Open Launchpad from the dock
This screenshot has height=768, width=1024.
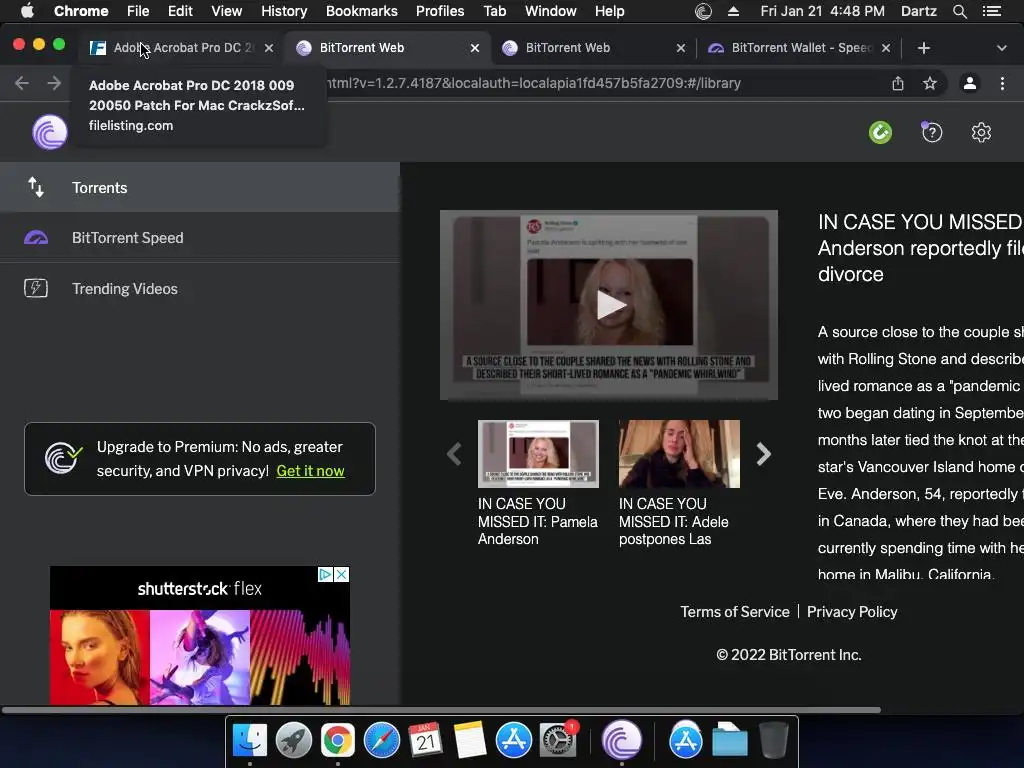[x=294, y=741]
